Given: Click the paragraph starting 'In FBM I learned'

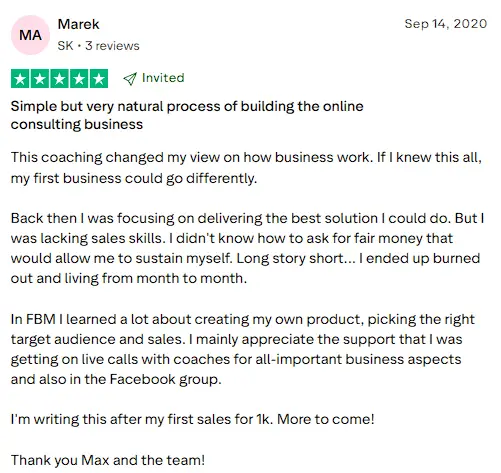Looking at the screenshot, I should click(243, 349).
